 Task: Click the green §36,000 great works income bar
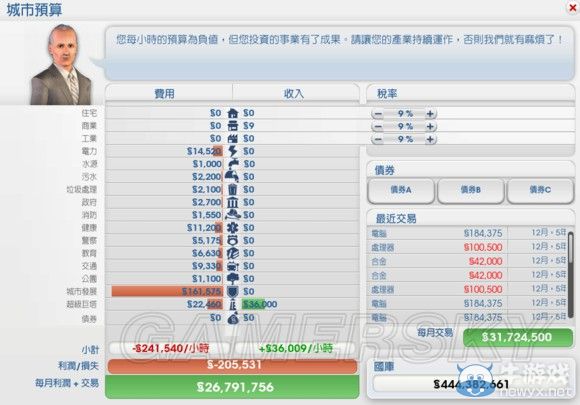click(253, 304)
